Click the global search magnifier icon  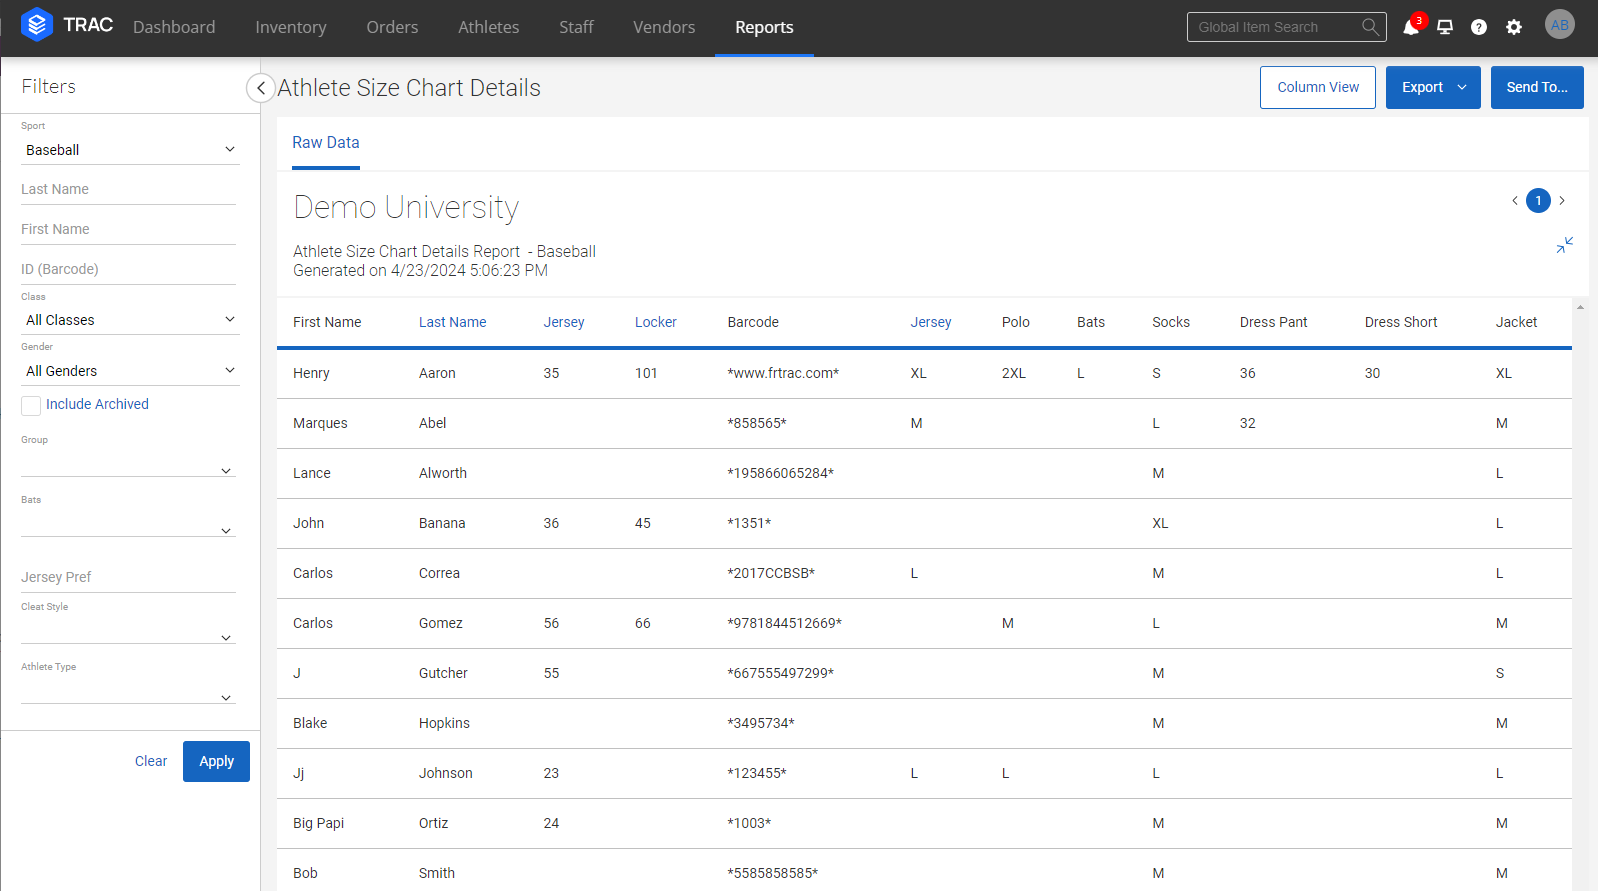click(x=1370, y=27)
